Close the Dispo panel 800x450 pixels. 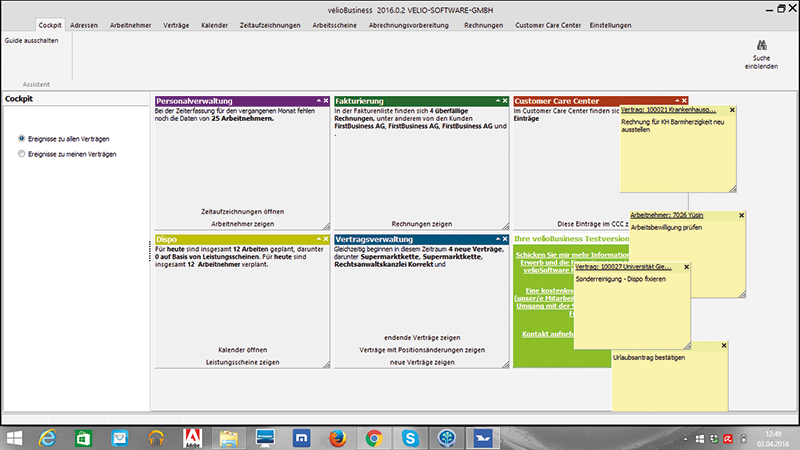point(326,239)
